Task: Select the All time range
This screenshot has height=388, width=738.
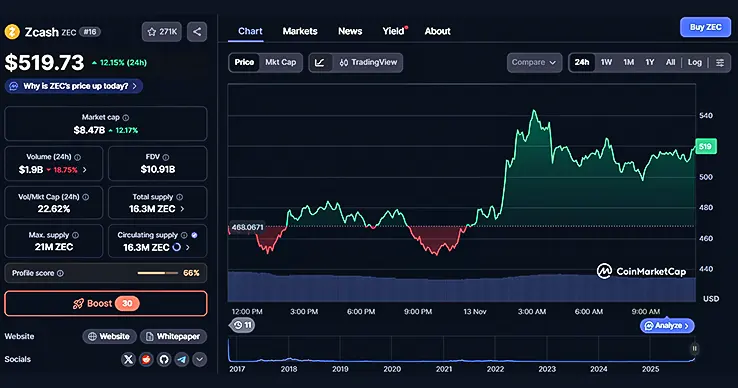Action: coord(670,63)
